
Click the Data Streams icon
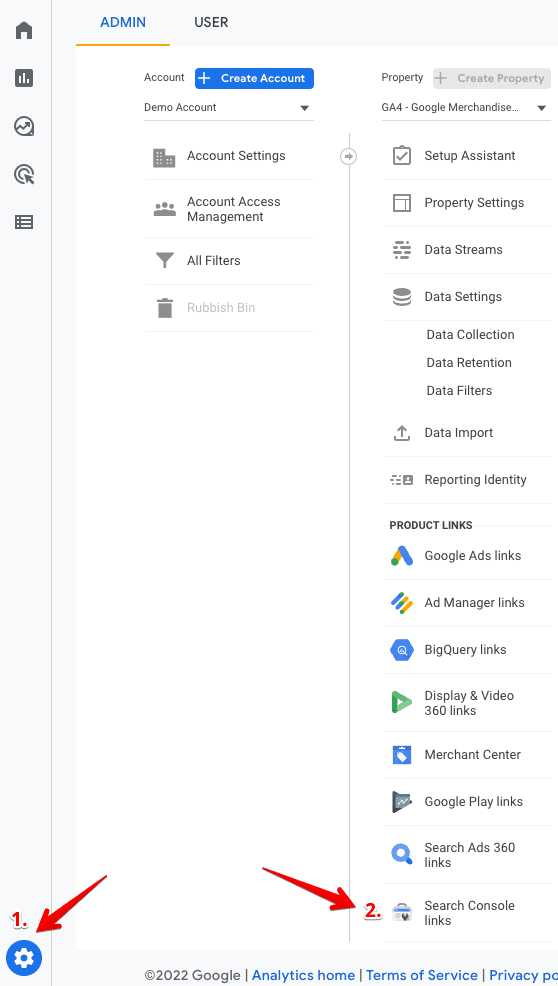point(401,250)
